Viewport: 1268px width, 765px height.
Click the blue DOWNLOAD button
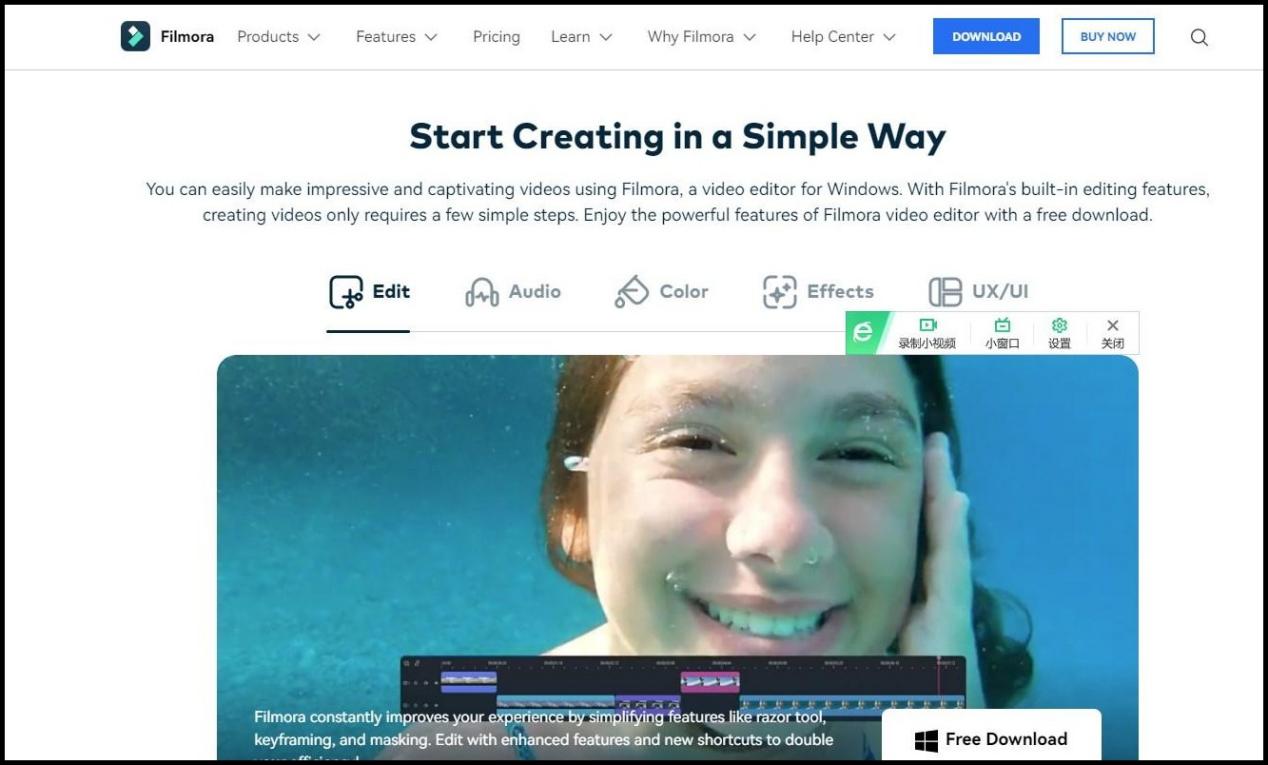pos(986,36)
